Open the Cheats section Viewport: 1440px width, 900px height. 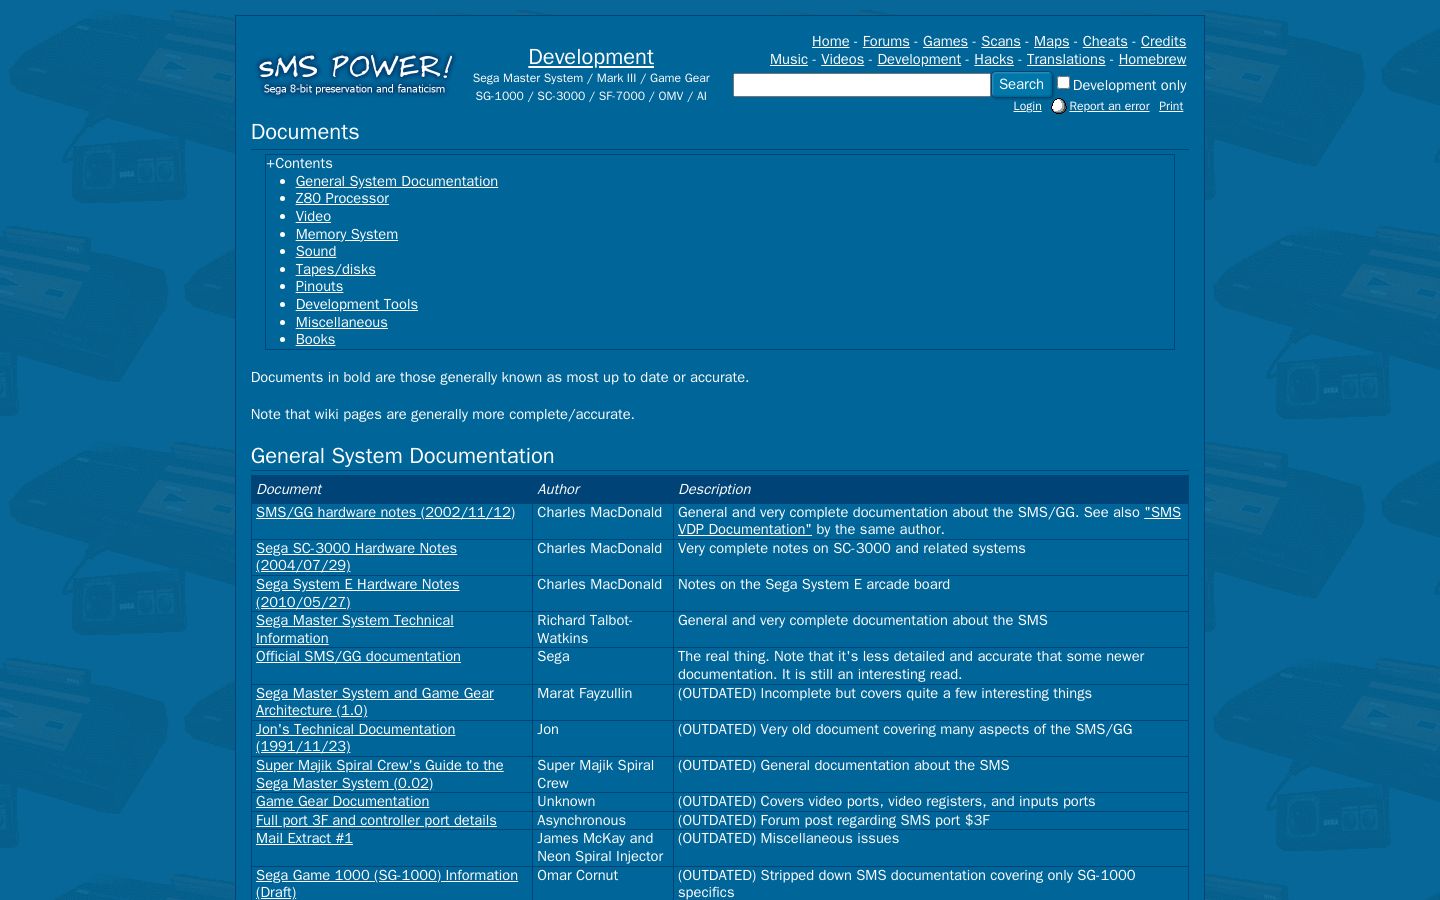[x=1105, y=41]
